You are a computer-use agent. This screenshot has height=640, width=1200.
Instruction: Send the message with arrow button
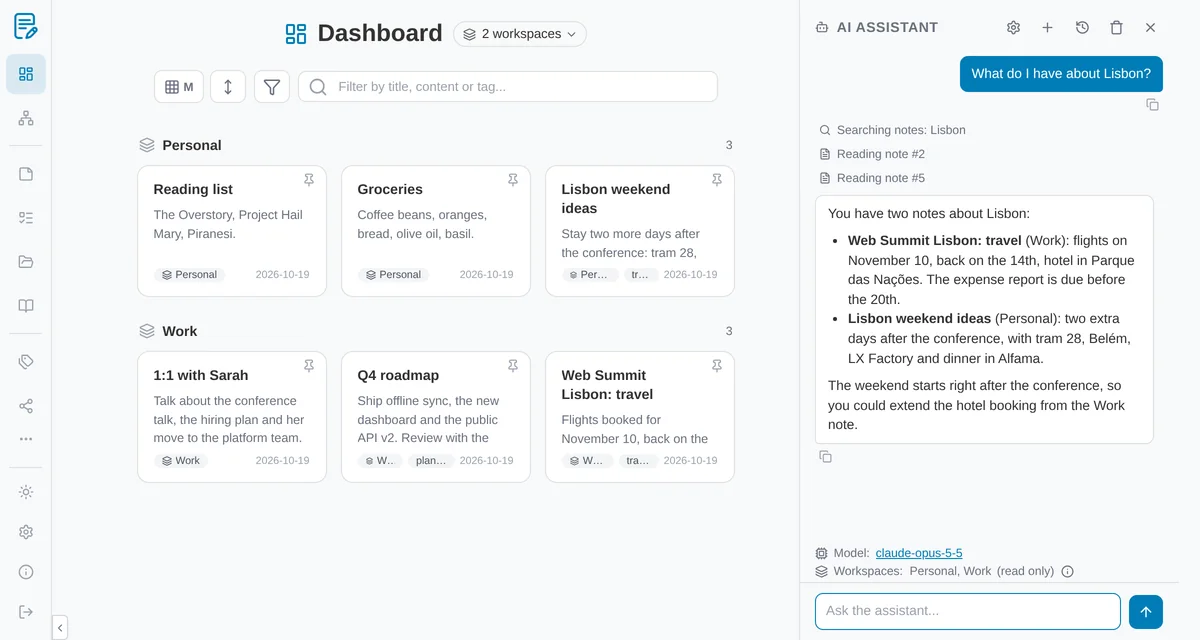[1146, 612]
